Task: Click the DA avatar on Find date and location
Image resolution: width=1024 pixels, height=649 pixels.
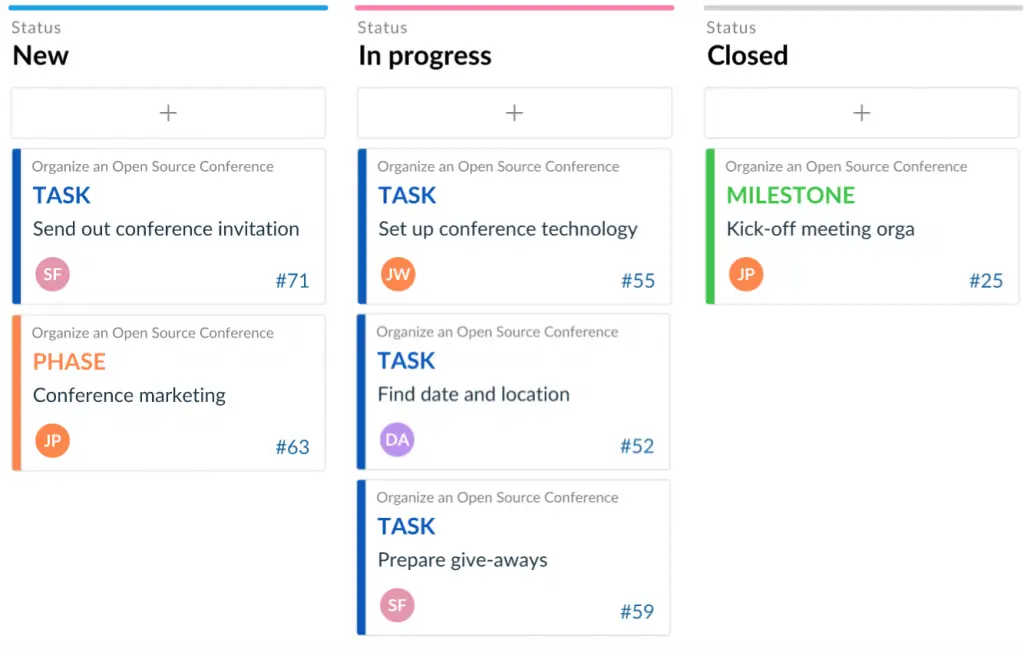Action: point(398,440)
